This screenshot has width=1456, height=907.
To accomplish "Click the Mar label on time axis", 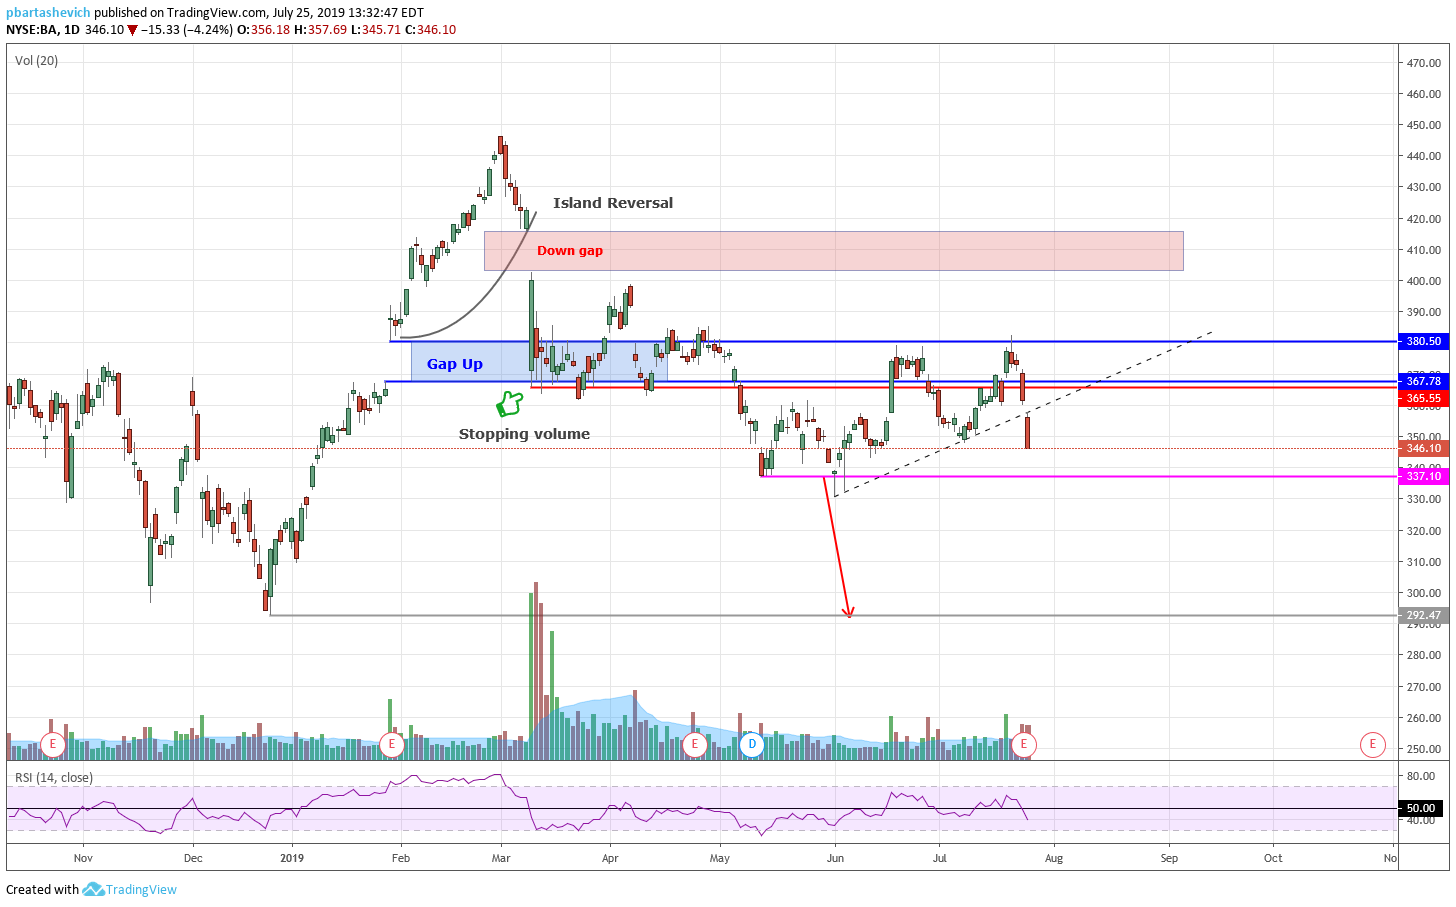I will pyautogui.click(x=501, y=858).
